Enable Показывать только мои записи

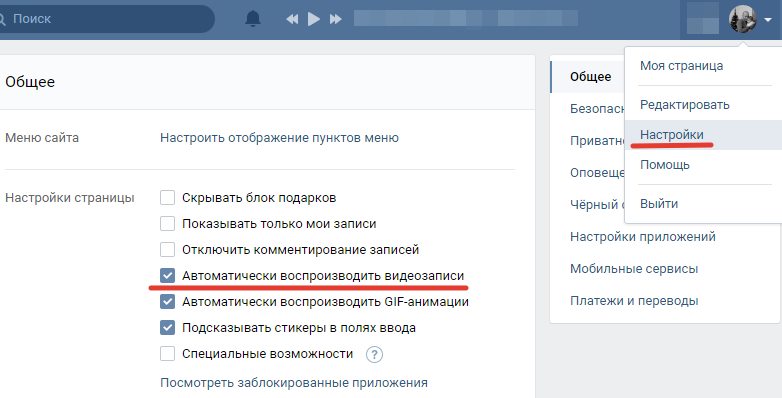(168, 223)
